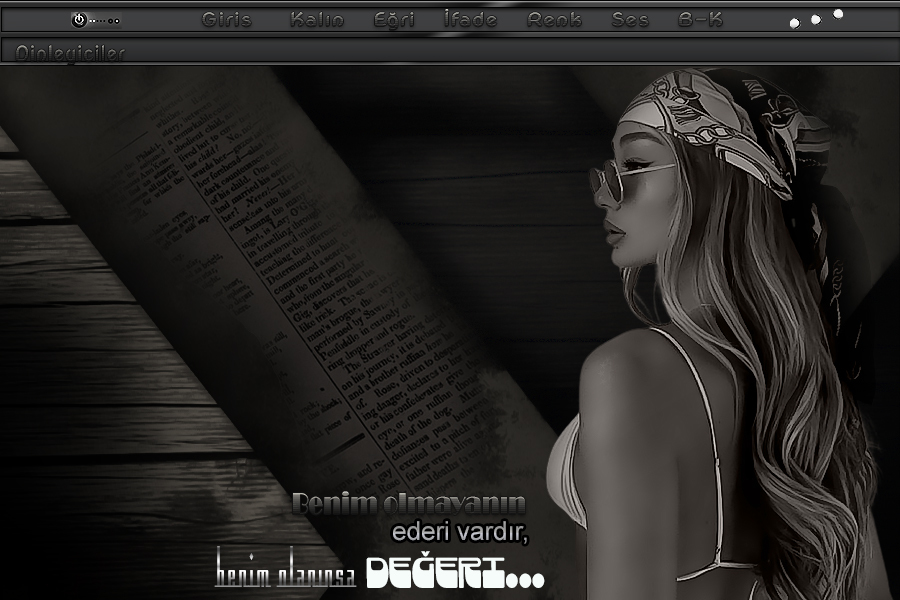Open the İfade emoticon picker

pyautogui.click(x=469, y=20)
